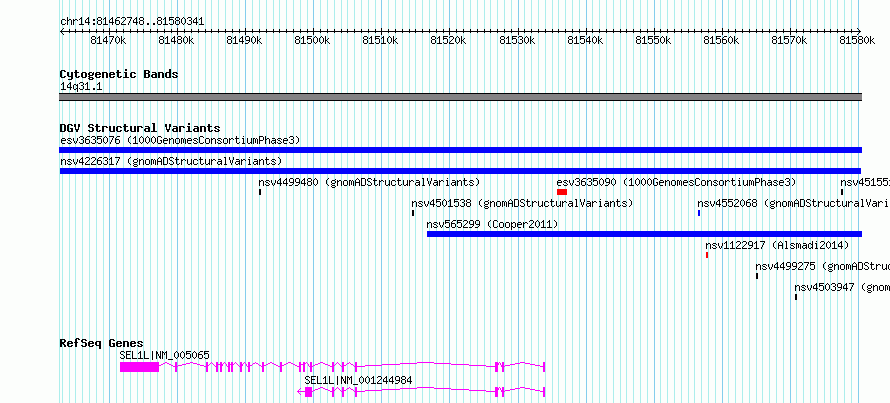Viewport: 890px width, 403px height.
Task: Click the magenta exon block of NM_001244984
Action: pos(308,392)
